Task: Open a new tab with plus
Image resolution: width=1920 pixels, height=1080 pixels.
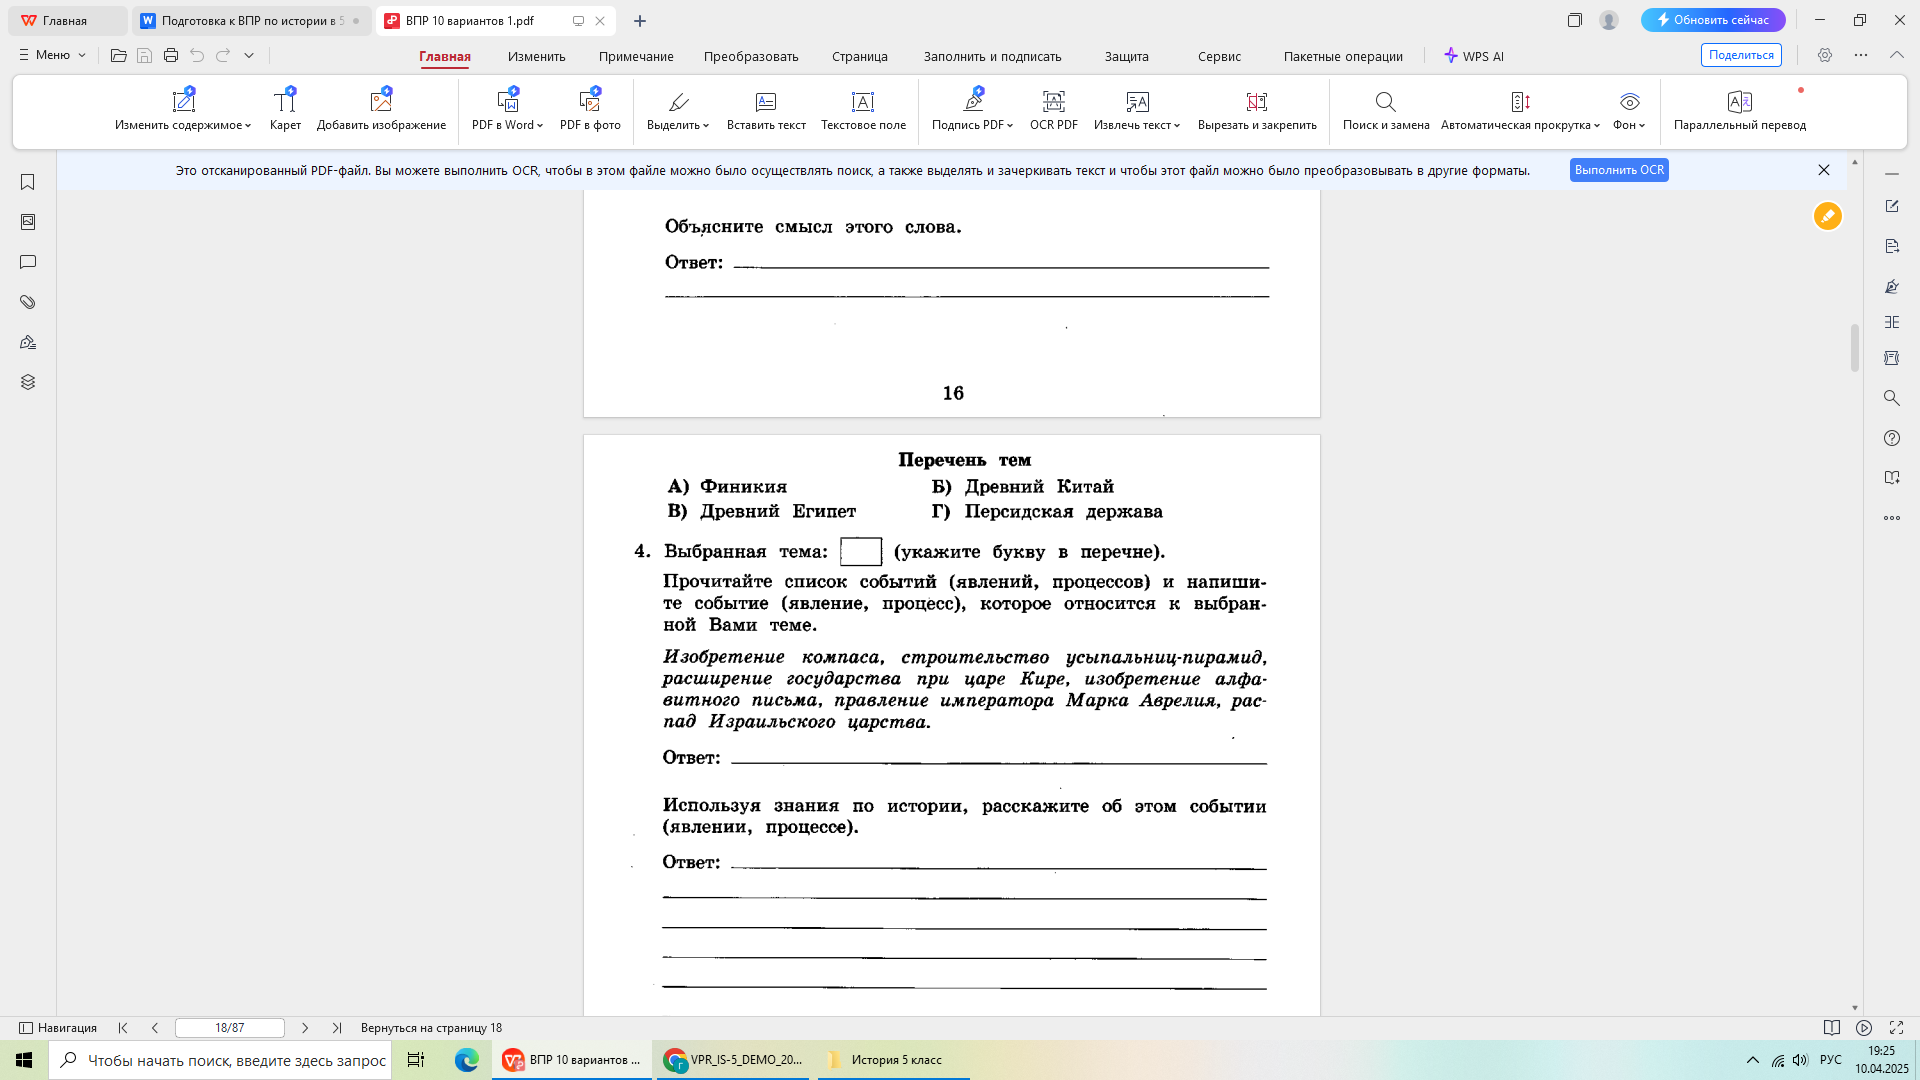Action: tap(640, 21)
